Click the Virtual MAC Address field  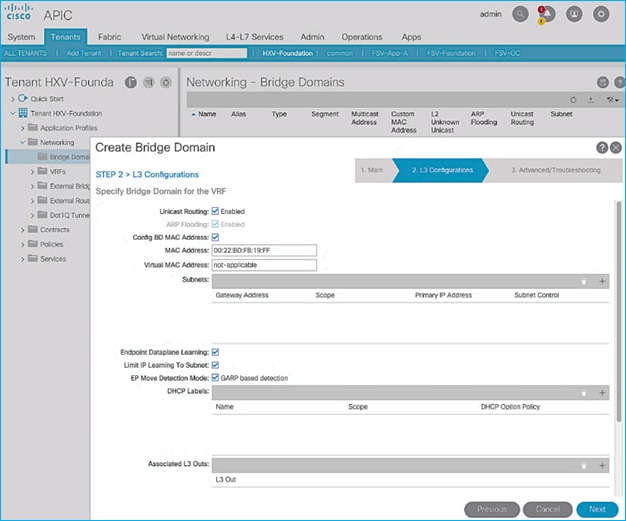264,265
